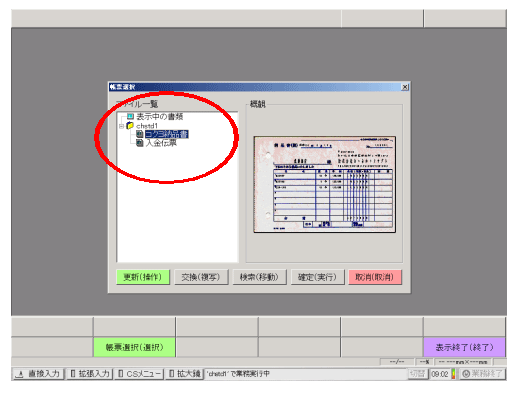This screenshot has width=516, height=396.
Task: Confirm with 確定(実行) button
Action: (x=317, y=277)
